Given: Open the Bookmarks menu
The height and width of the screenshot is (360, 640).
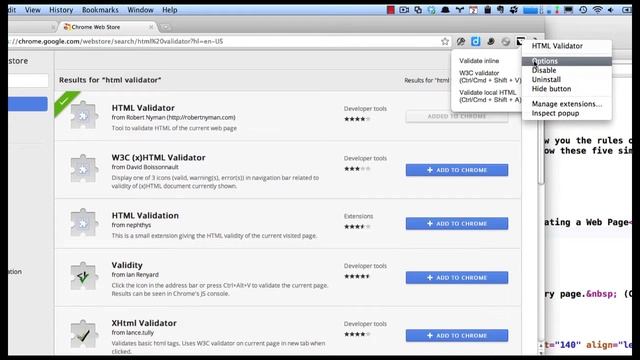Looking at the screenshot, I should pos(100,10).
